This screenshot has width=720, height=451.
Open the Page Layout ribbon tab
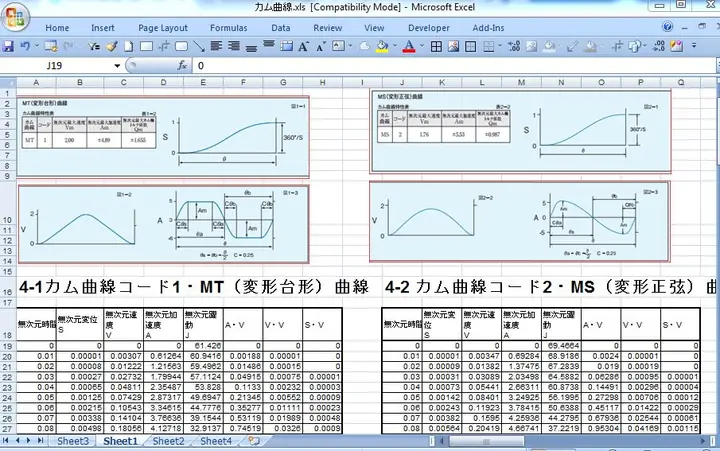tap(163, 28)
